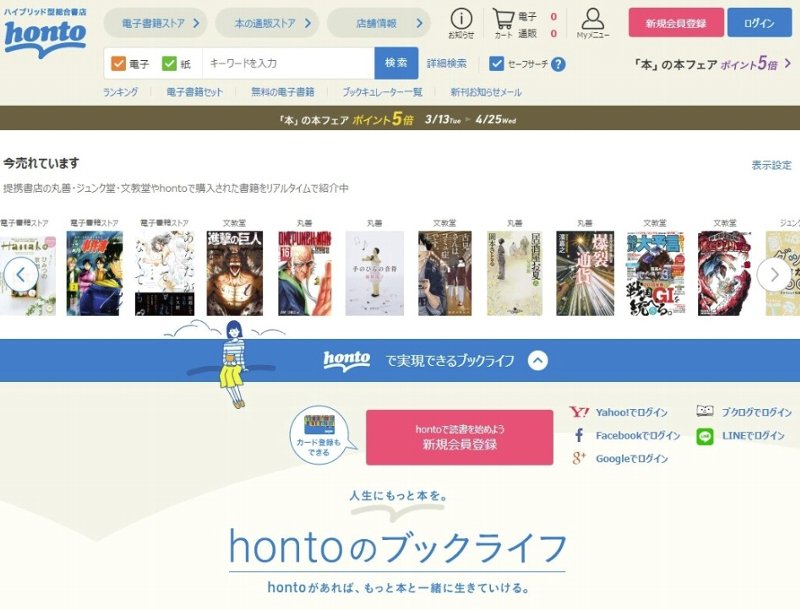Open the shopping cart icon
This screenshot has height=609, width=800.
(503, 19)
